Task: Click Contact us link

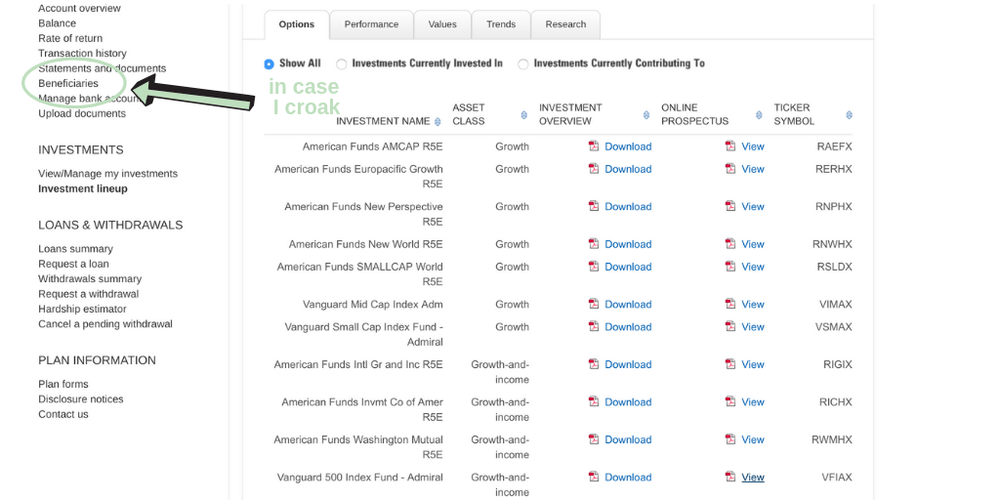Action: pyautogui.click(x=63, y=414)
